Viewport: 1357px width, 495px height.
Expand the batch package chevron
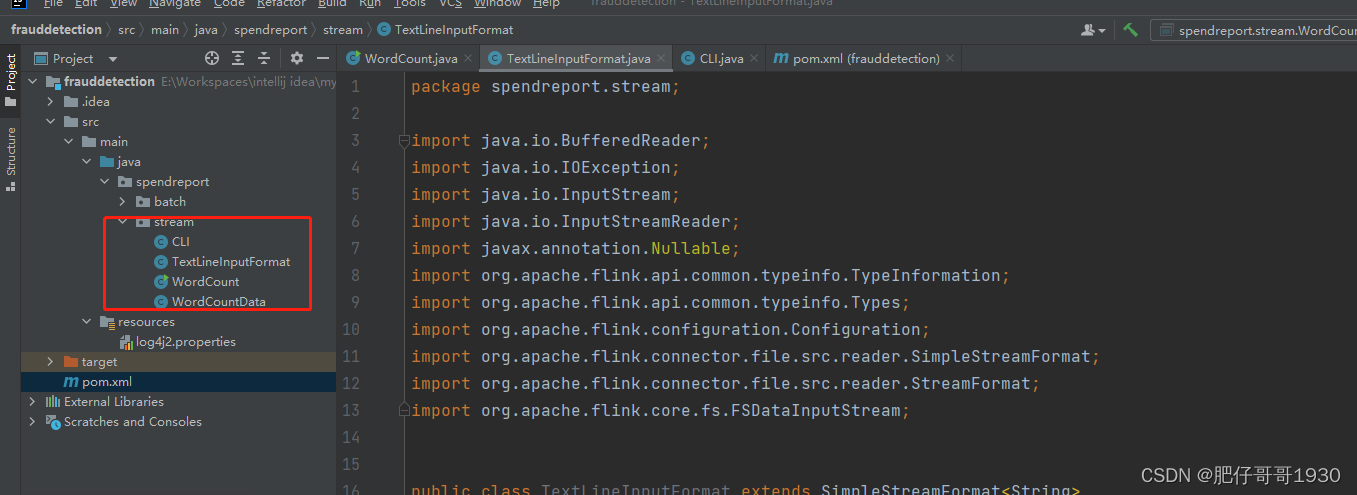click(x=123, y=201)
